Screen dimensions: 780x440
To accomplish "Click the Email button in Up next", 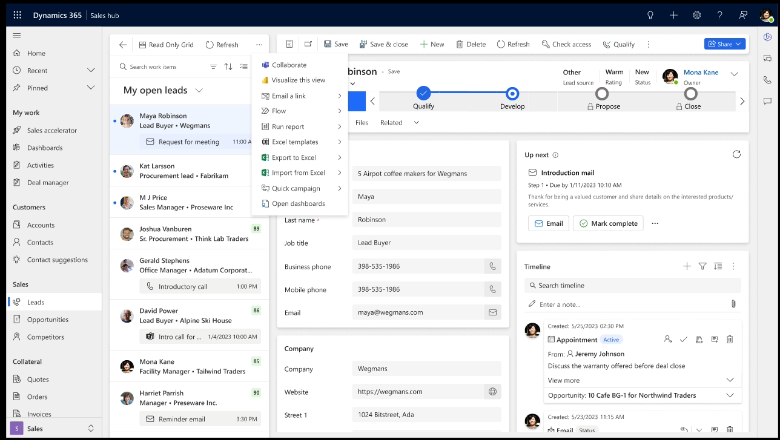I will [549, 223].
